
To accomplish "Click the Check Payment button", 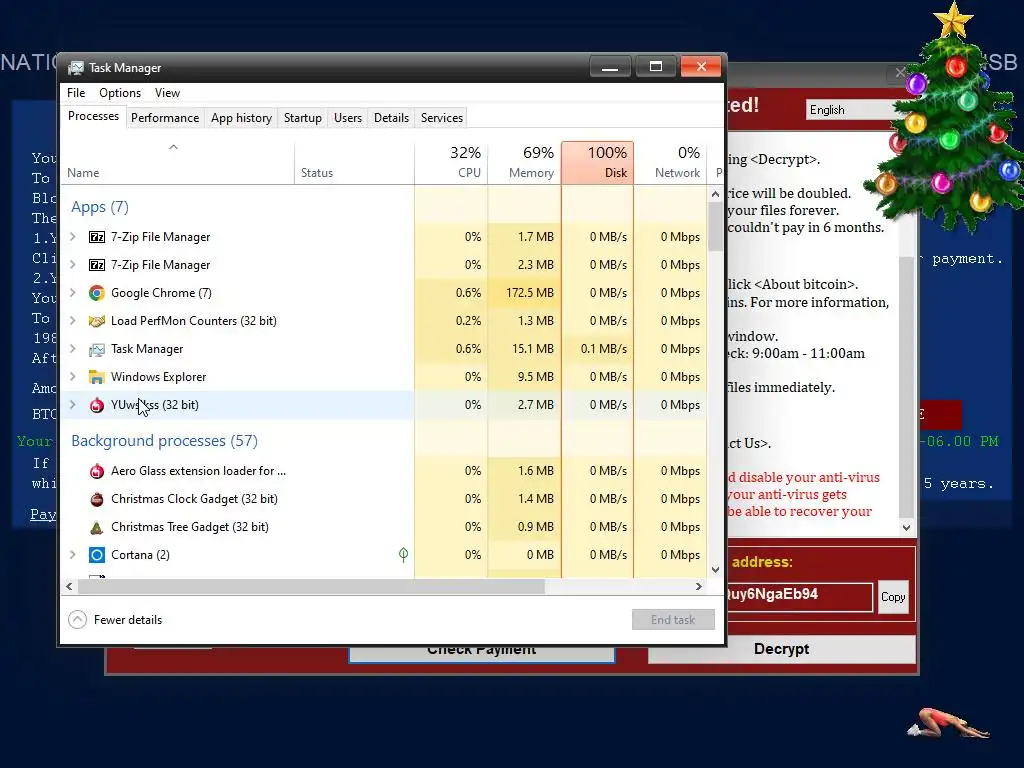I will point(481,652).
